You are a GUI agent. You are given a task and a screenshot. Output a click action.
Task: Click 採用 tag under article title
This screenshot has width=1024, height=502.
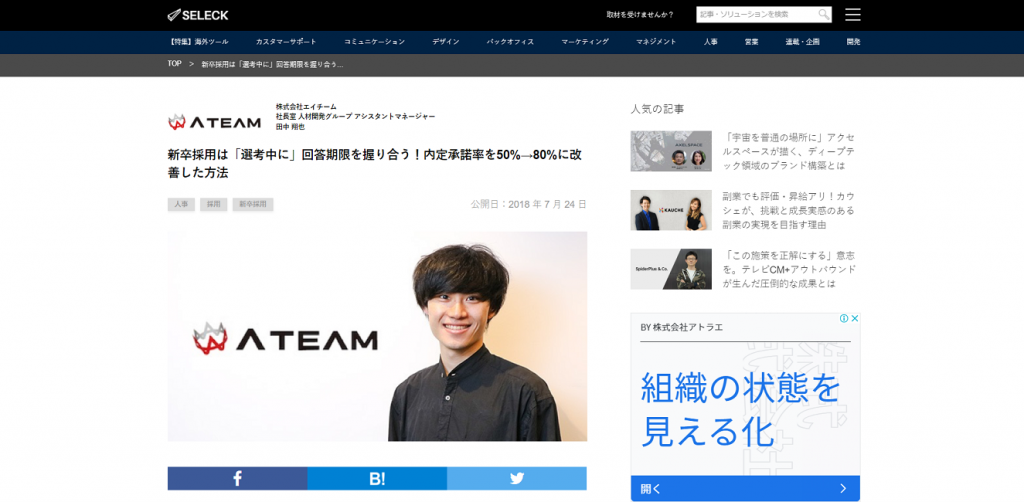point(214,204)
